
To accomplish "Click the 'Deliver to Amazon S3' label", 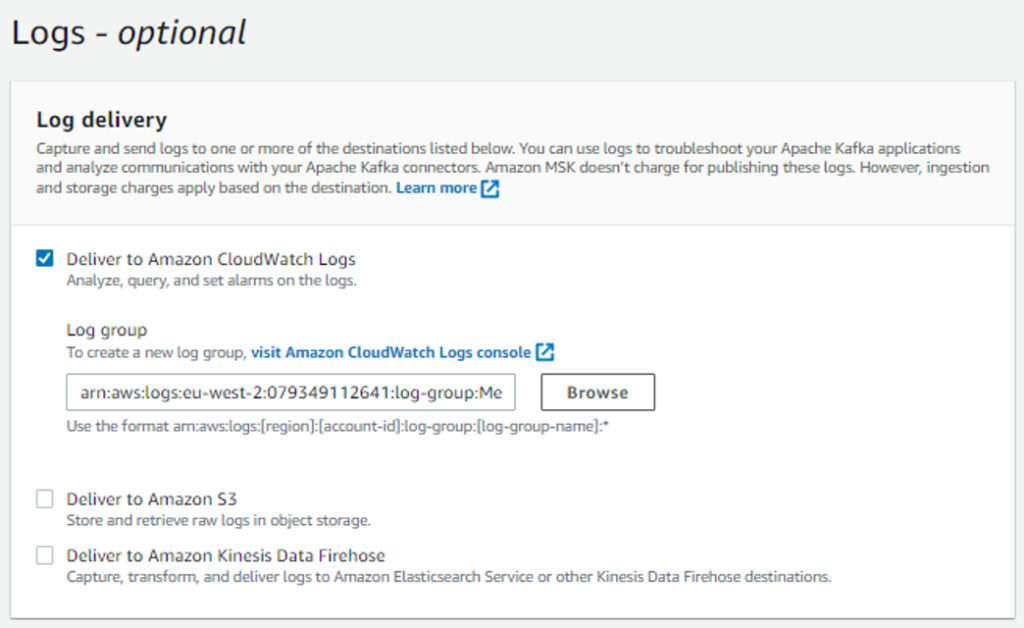I will [x=152, y=499].
